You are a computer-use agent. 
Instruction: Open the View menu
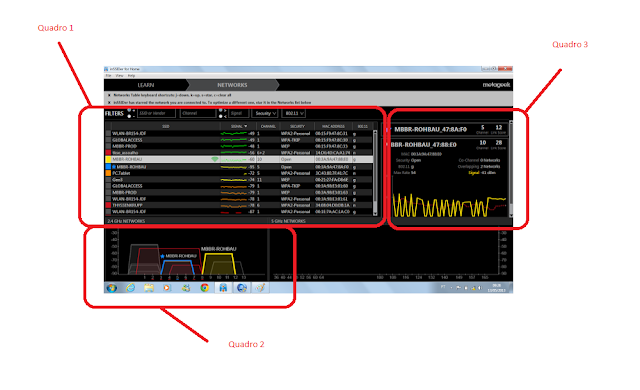(x=120, y=75)
